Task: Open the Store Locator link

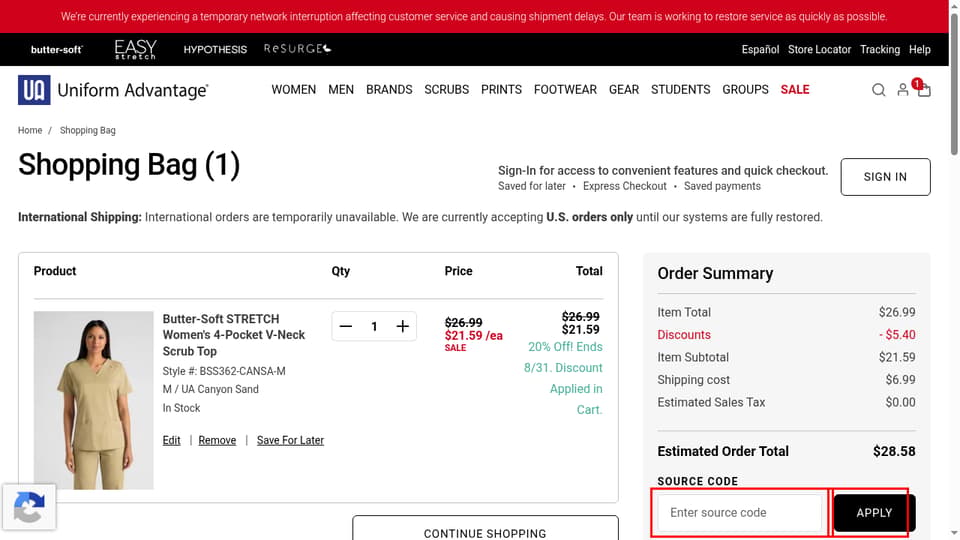Action: point(819,50)
